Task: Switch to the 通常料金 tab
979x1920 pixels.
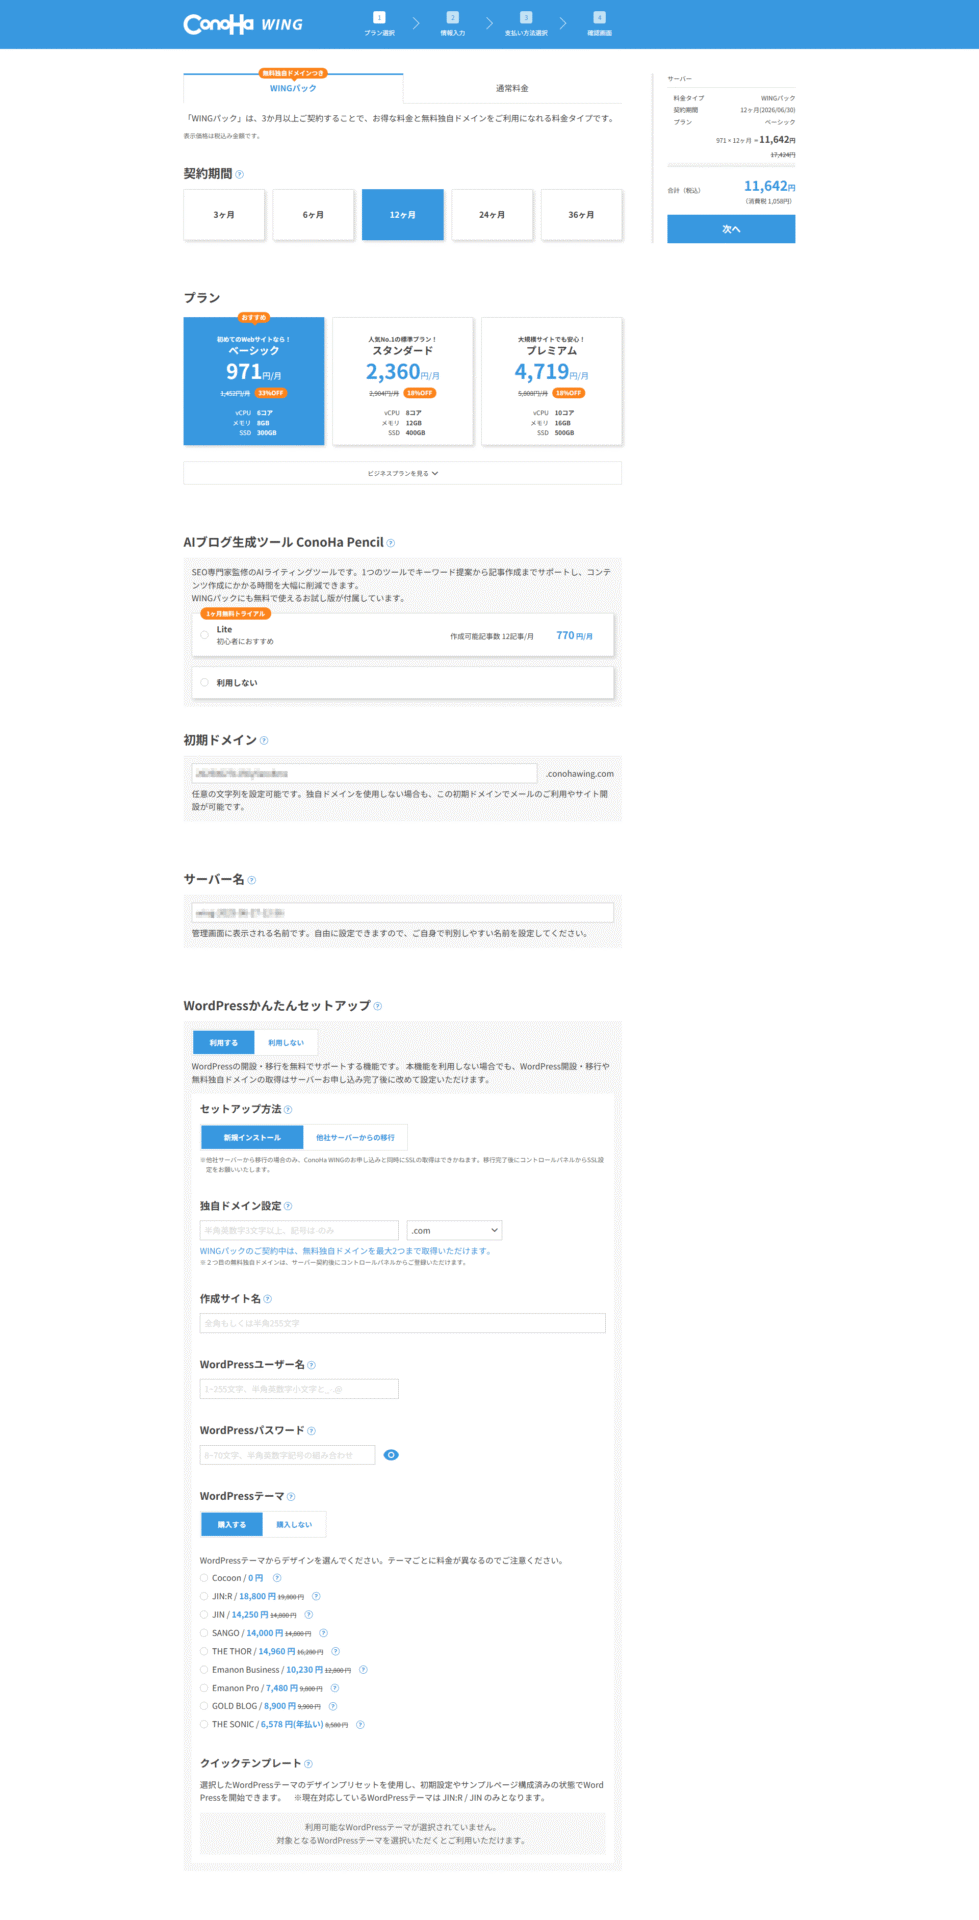Action: 512,89
